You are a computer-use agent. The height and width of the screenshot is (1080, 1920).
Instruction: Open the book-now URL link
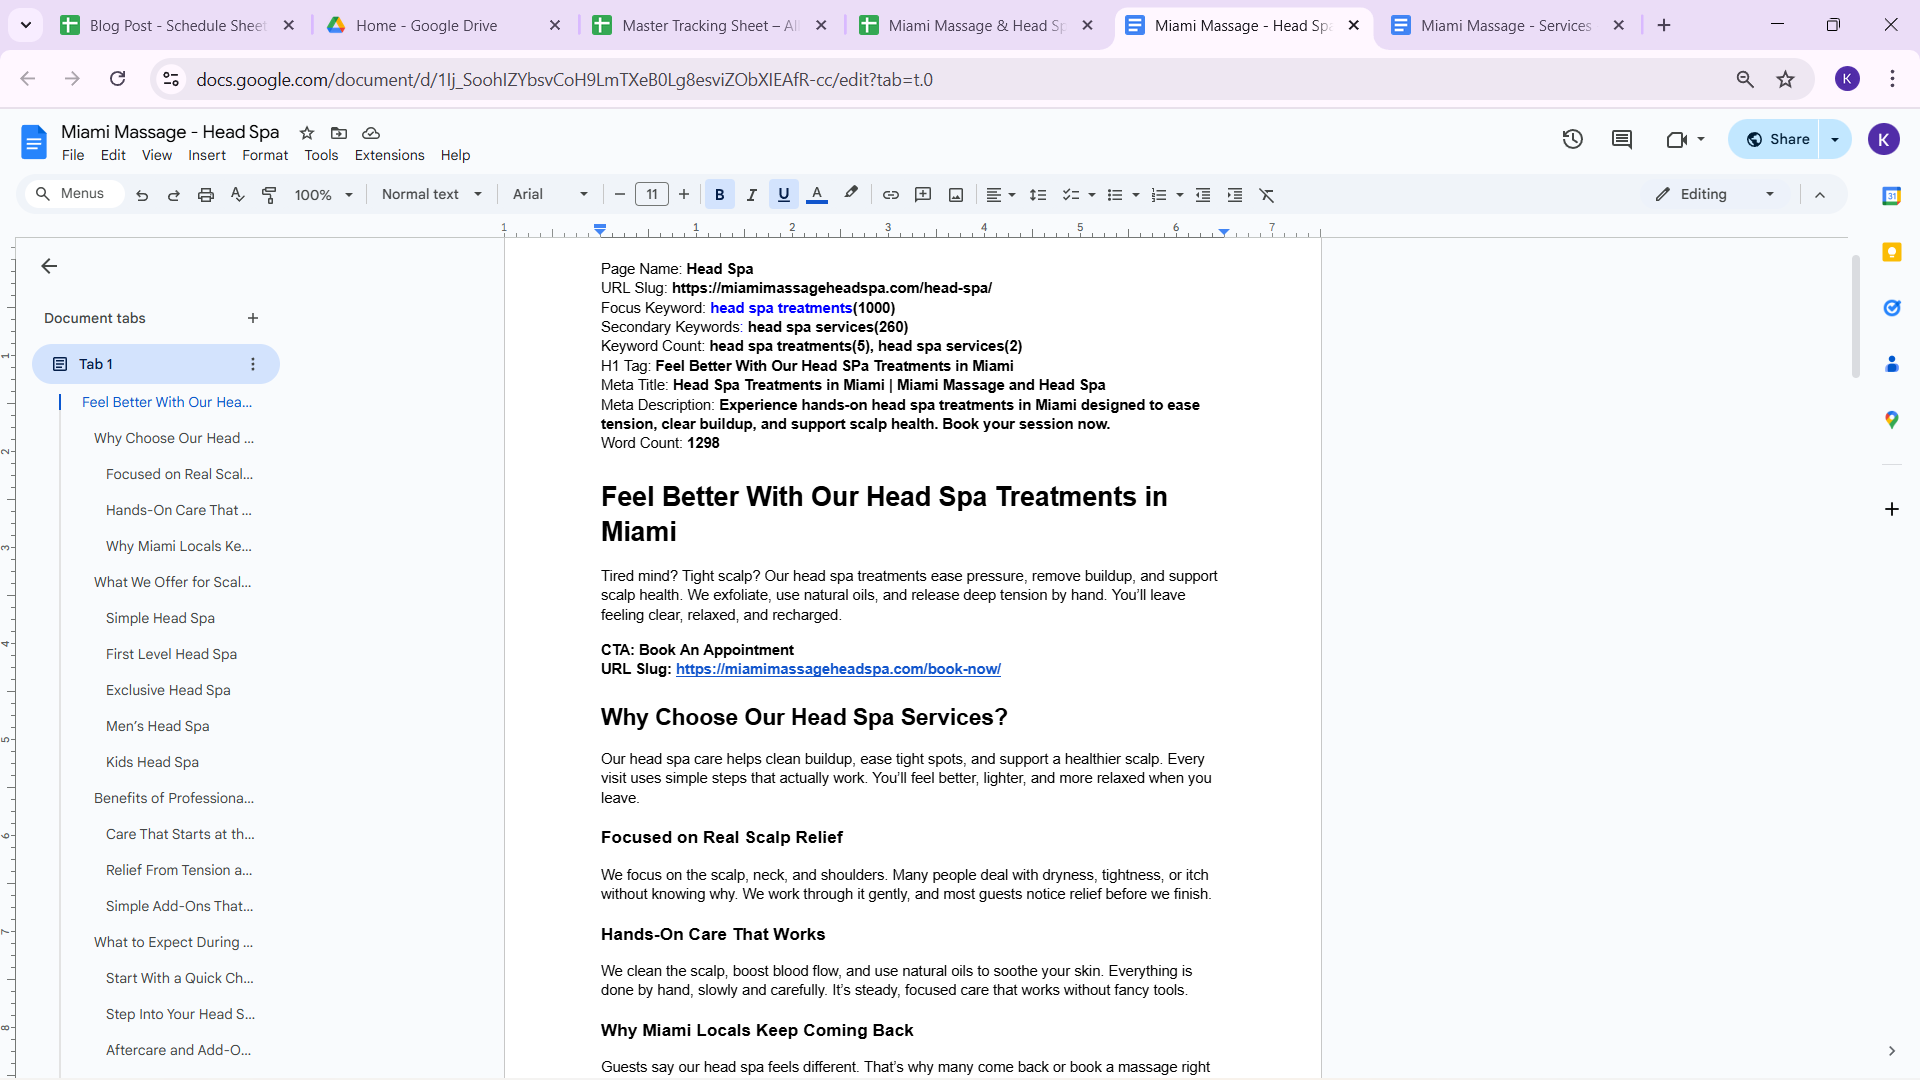[x=838, y=669]
